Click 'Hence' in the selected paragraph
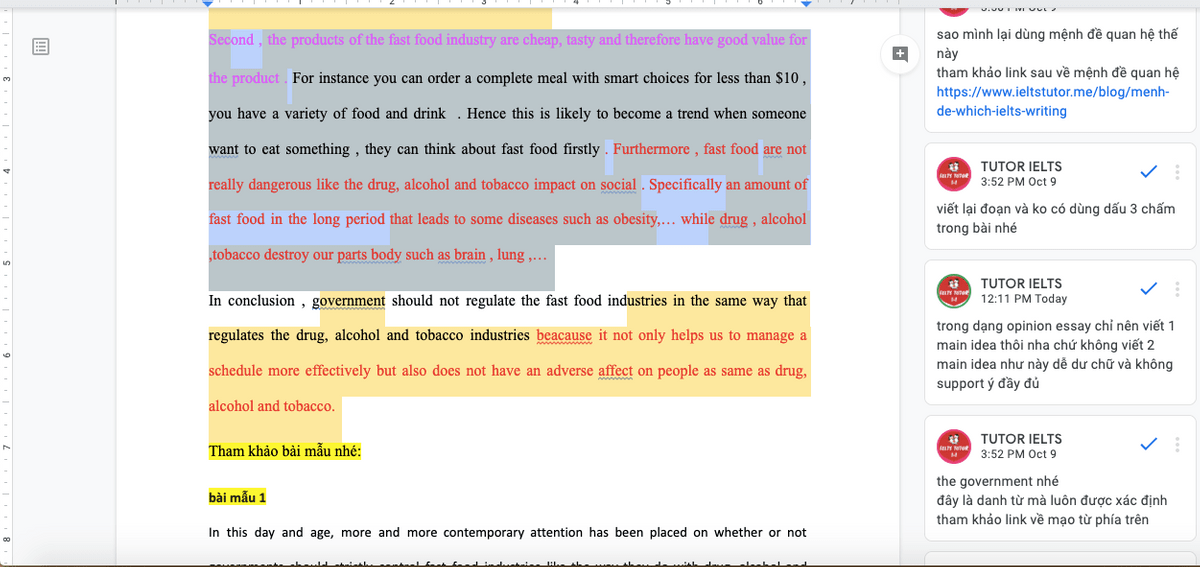1200x567 pixels. [x=487, y=114]
